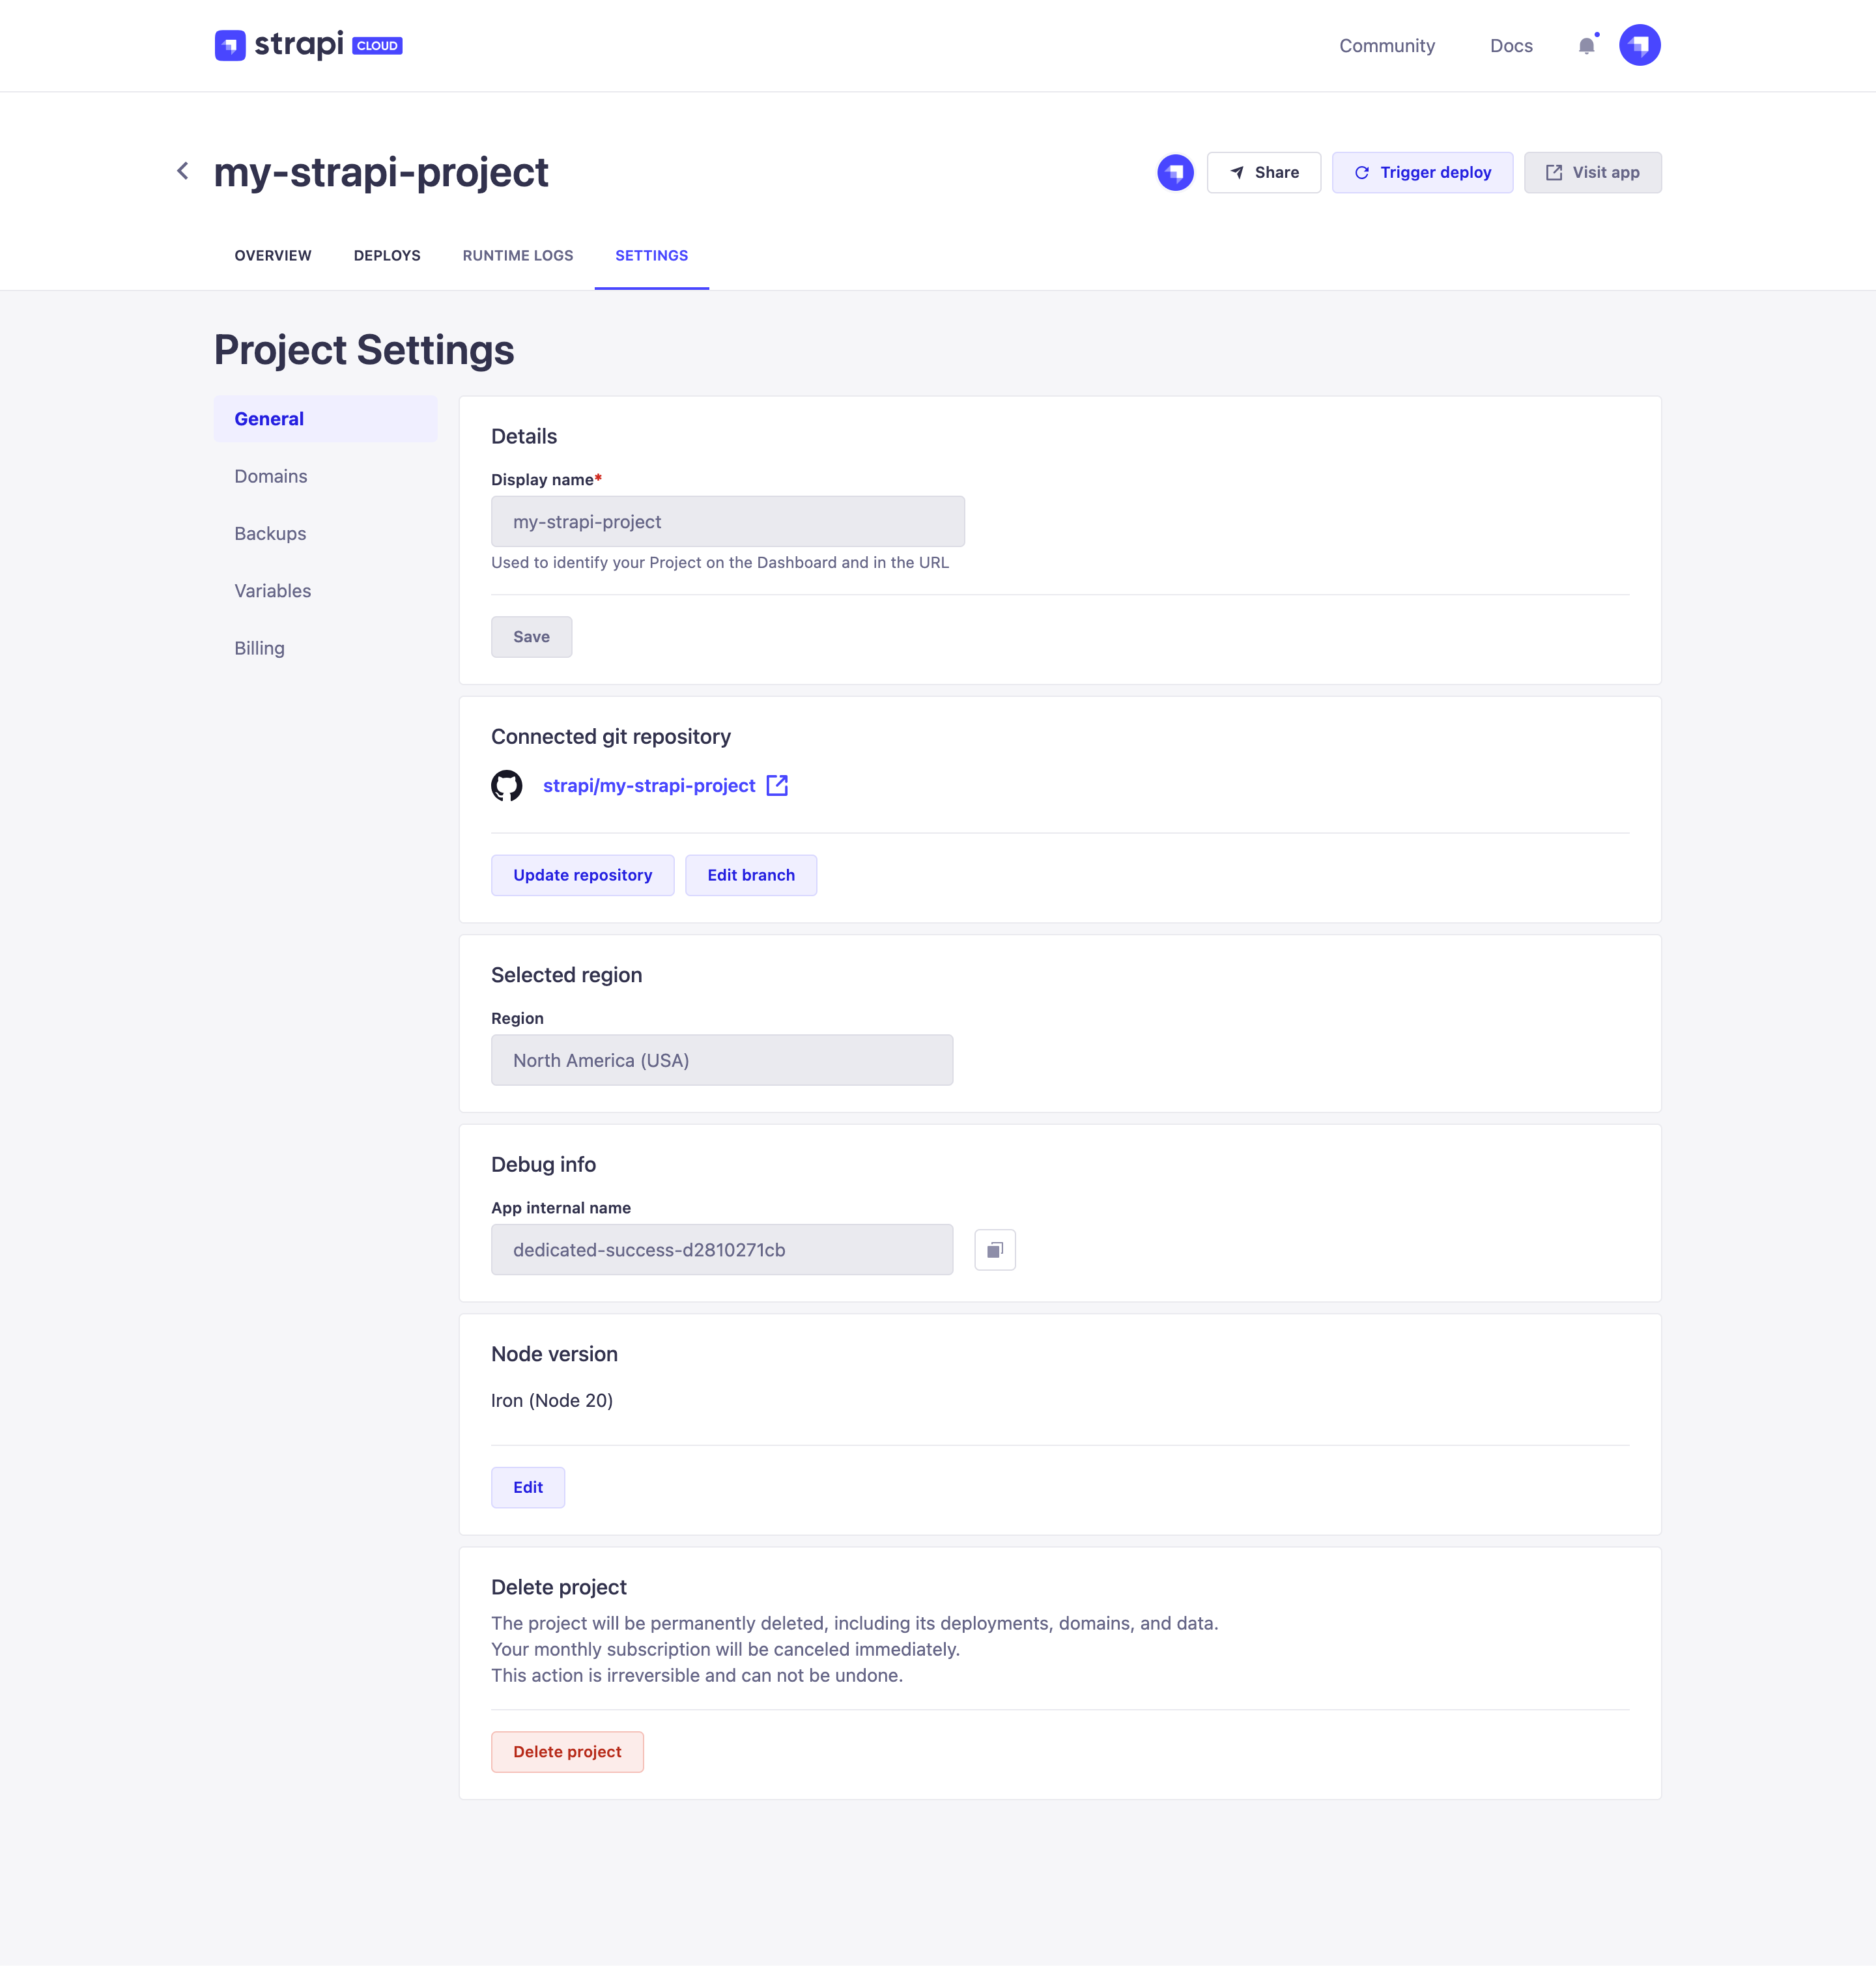
Task: Delete the project
Action: 567,1751
